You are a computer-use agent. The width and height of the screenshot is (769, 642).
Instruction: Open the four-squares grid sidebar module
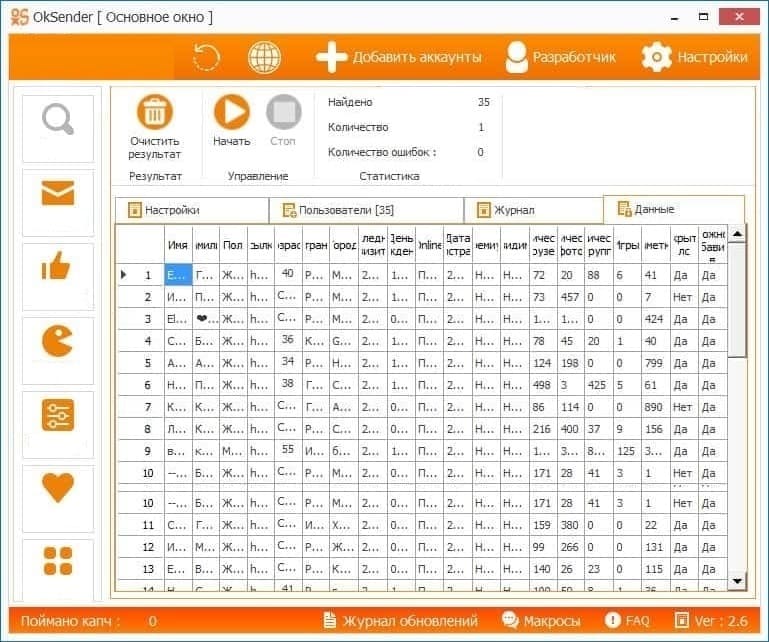click(58, 569)
